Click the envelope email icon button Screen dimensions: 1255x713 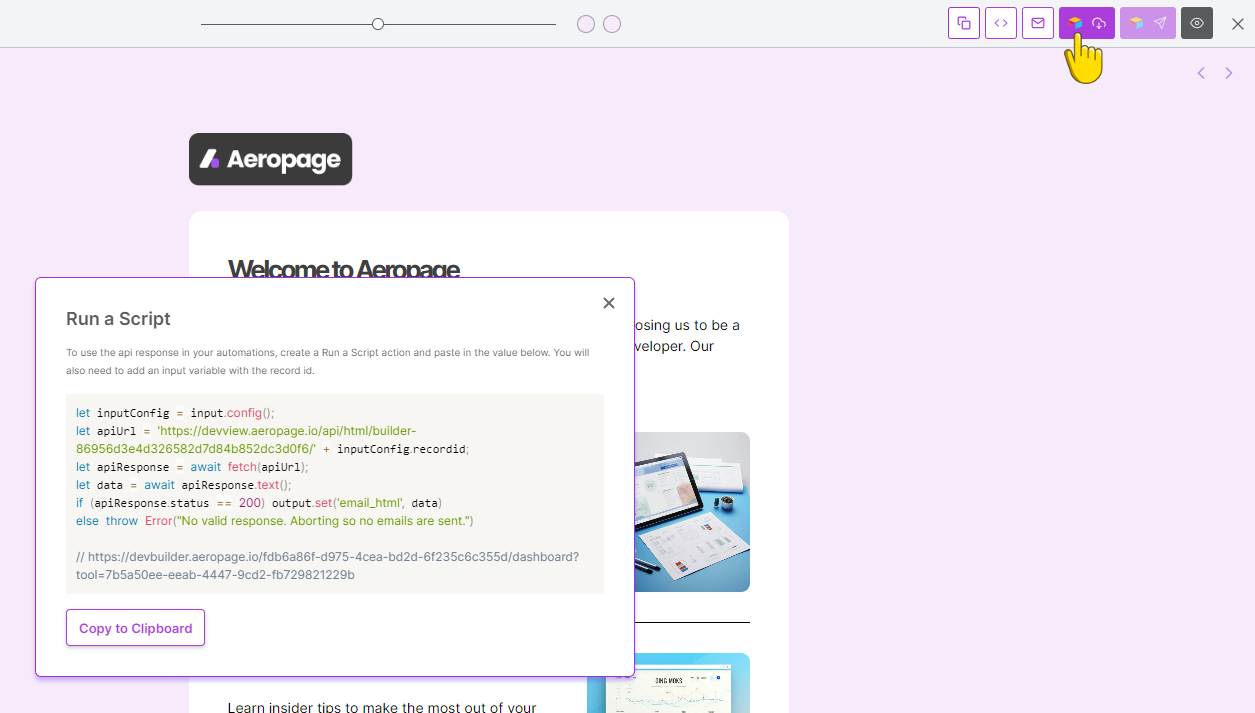click(1038, 23)
